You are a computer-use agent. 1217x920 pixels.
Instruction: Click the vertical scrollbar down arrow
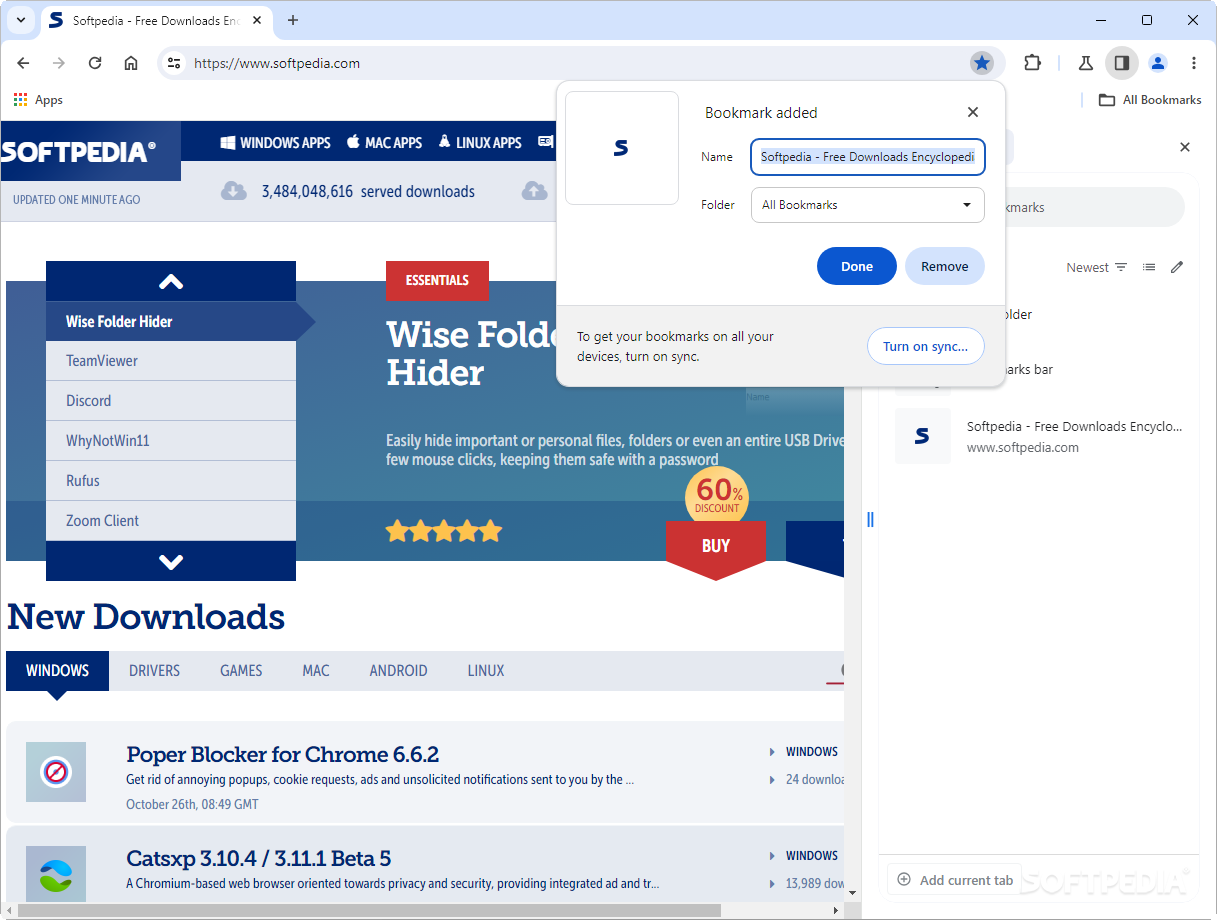coord(853,893)
